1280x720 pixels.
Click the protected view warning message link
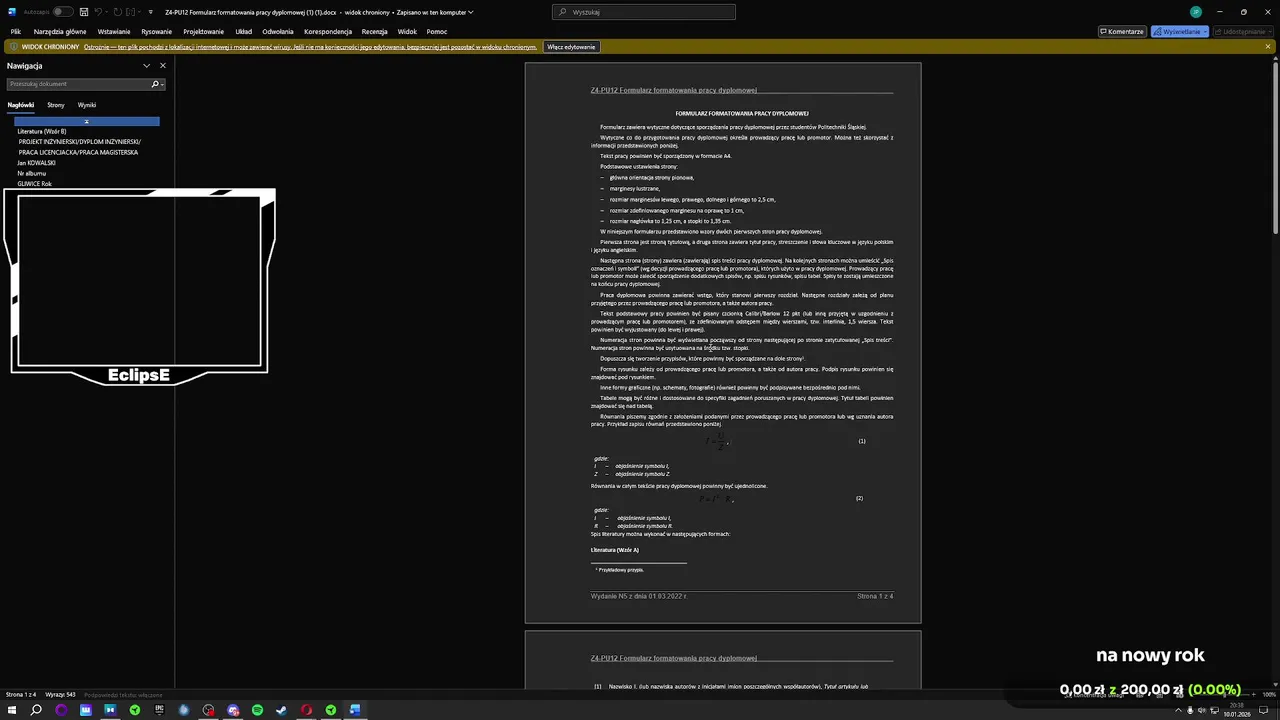(x=310, y=47)
